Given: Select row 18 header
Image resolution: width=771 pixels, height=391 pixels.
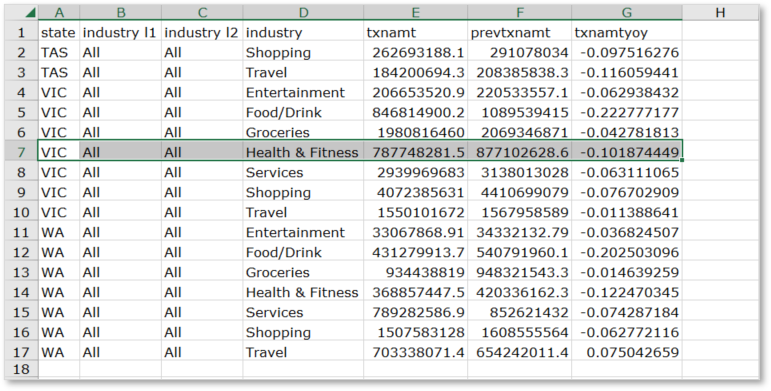Looking at the screenshot, I should point(21,369).
